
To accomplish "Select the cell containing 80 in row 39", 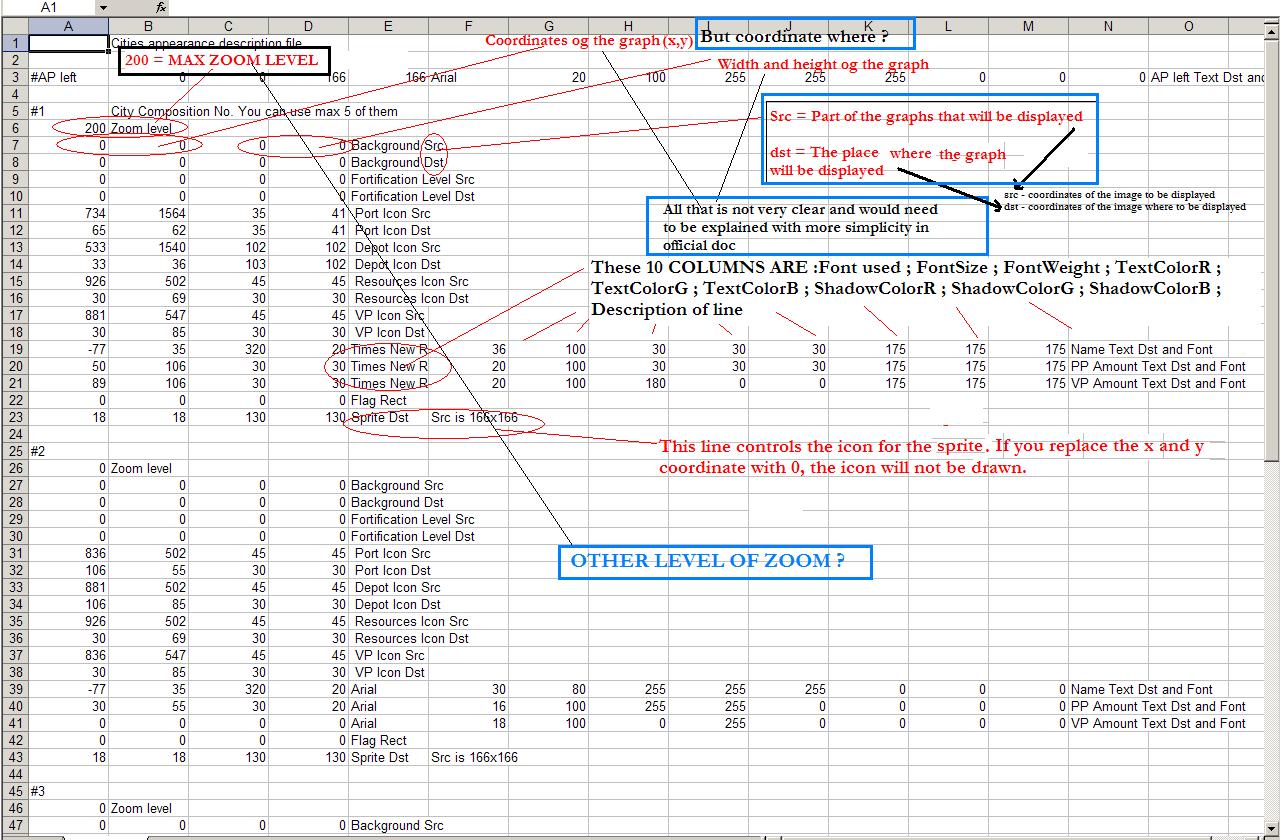I will pos(548,689).
